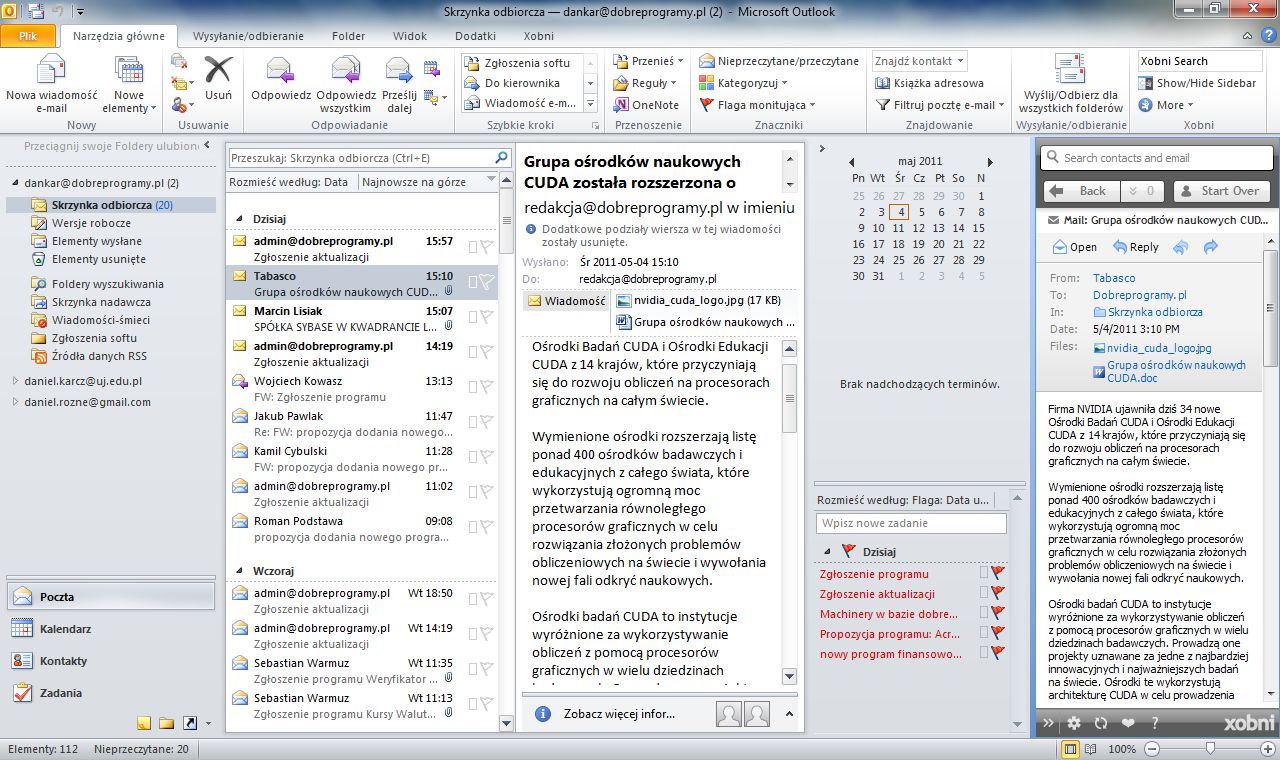The image size is (1280, 760).
Task: Collapse the Dzisiaj message group
Action: [x=239, y=218]
